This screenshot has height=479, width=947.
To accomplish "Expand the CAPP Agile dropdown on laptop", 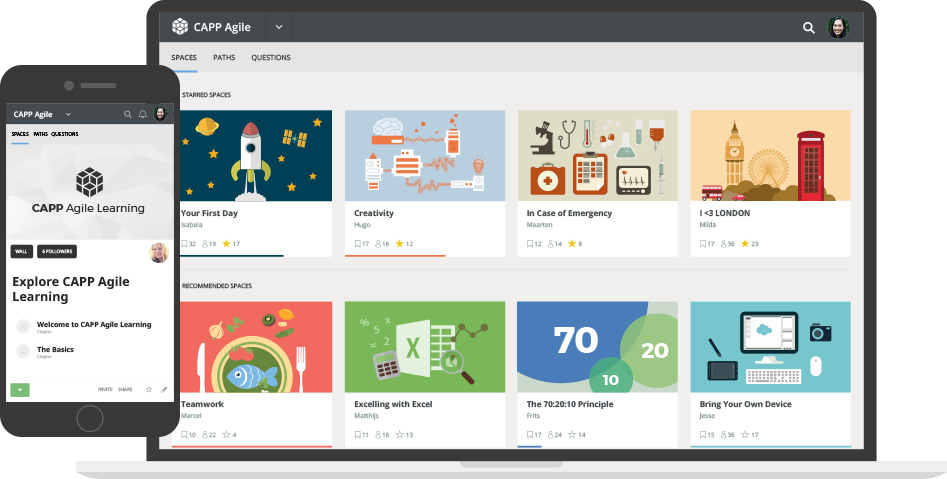I will [278, 27].
